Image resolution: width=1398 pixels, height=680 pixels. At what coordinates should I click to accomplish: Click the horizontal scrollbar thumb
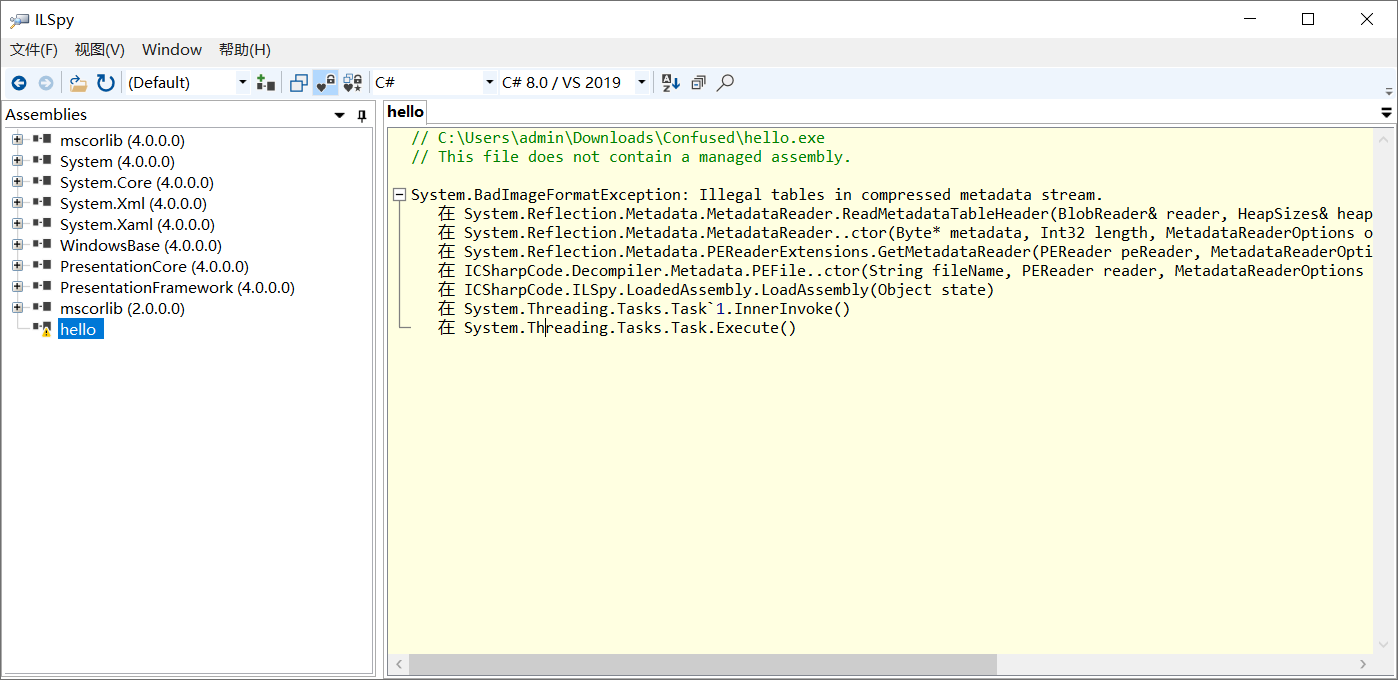703,665
